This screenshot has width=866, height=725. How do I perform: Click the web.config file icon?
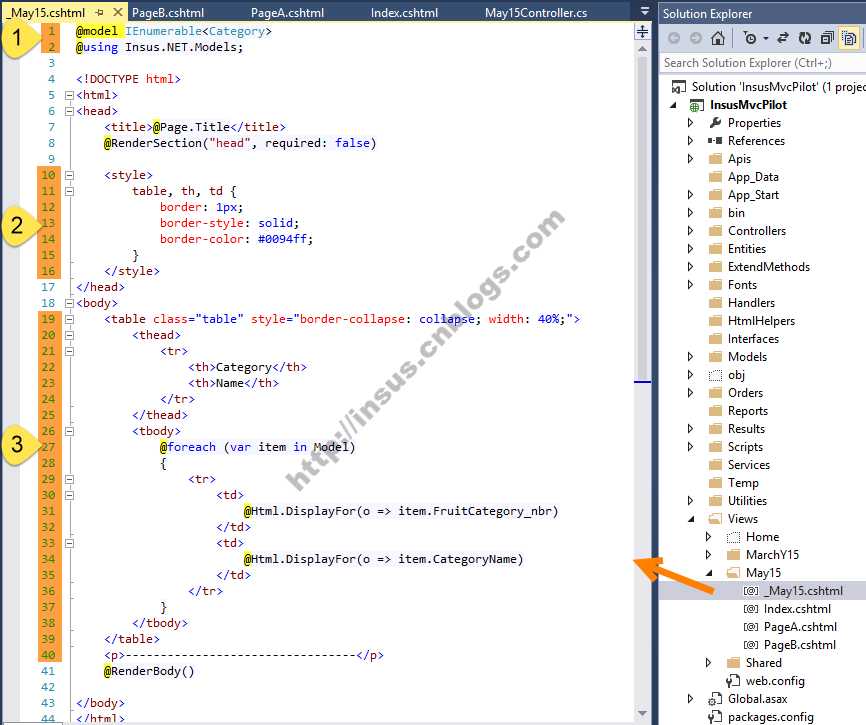pyautogui.click(x=733, y=681)
